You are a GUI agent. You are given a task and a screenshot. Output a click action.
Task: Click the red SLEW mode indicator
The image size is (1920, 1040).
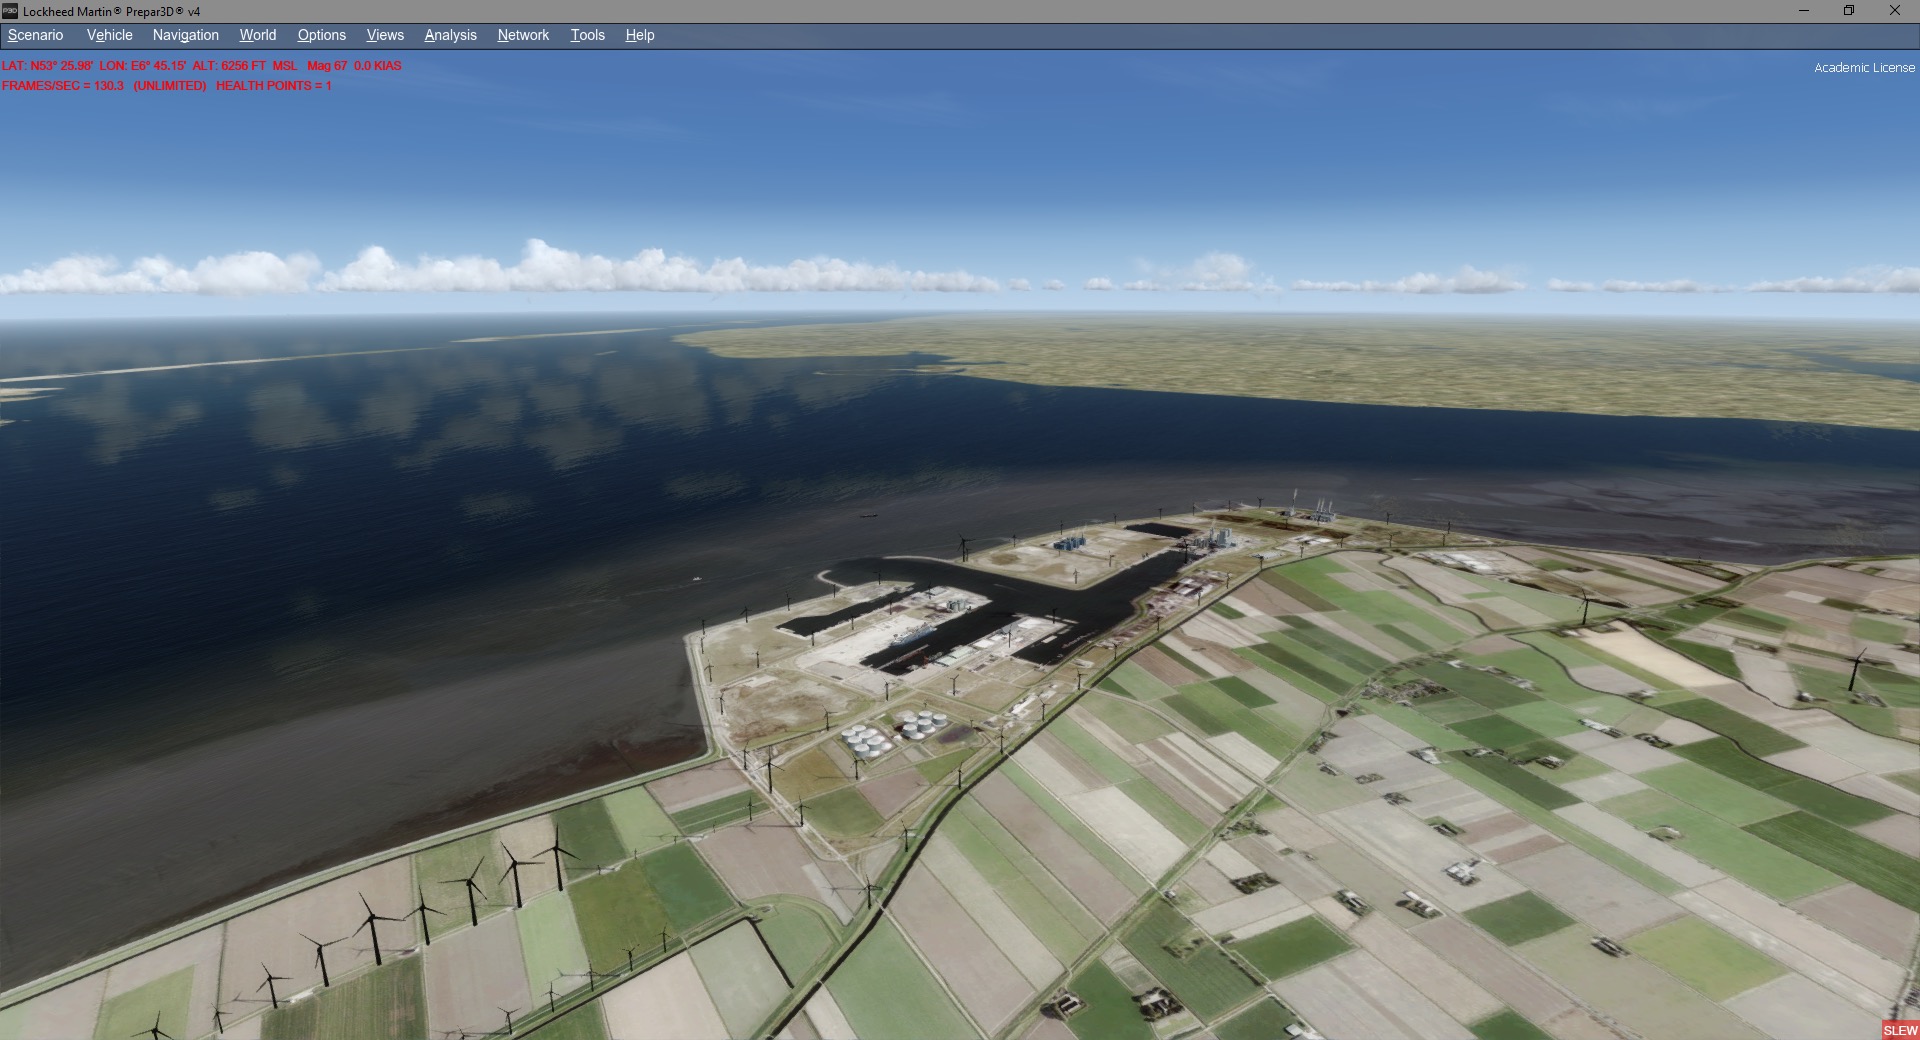1900,1030
